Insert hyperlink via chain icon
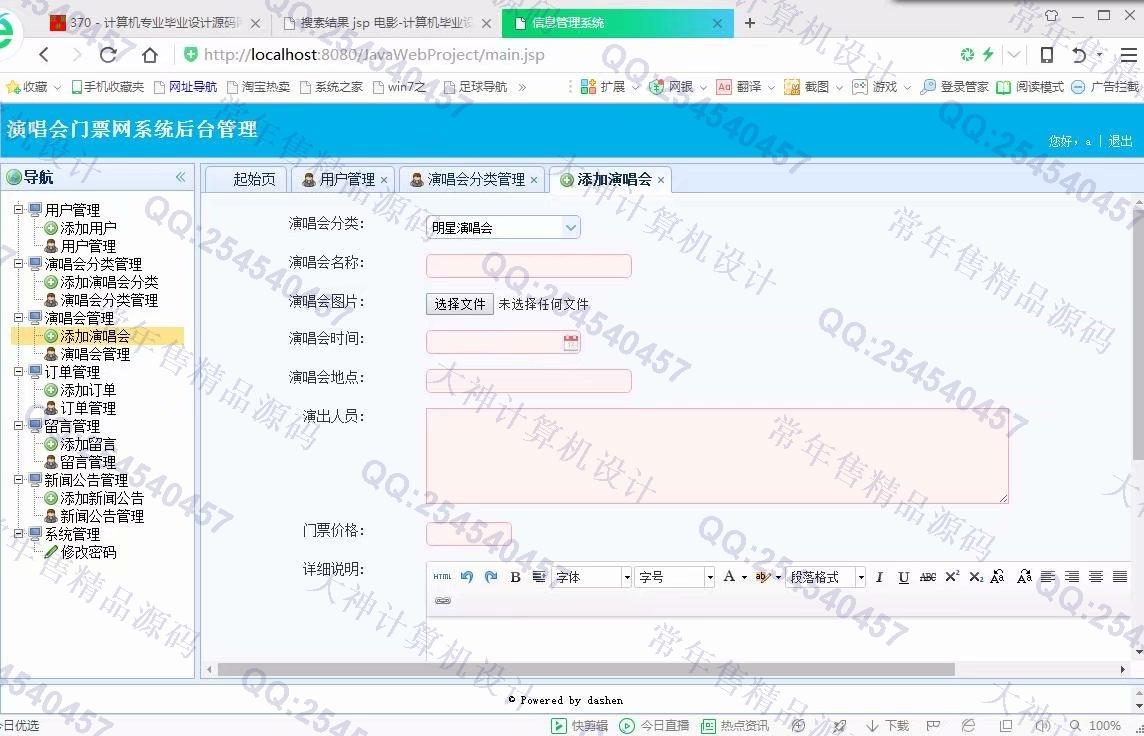The height and width of the screenshot is (736, 1144). (443, 600)
